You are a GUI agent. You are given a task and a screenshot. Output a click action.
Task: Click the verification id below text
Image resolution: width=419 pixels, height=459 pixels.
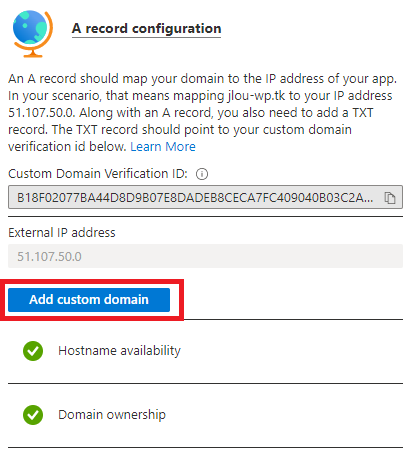point(67,147)
